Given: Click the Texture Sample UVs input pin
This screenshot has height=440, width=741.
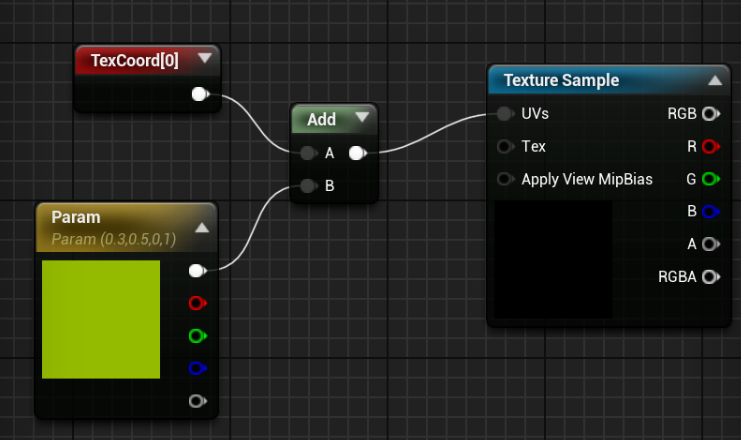Looking at the screenshot, I should pos(506,113).
